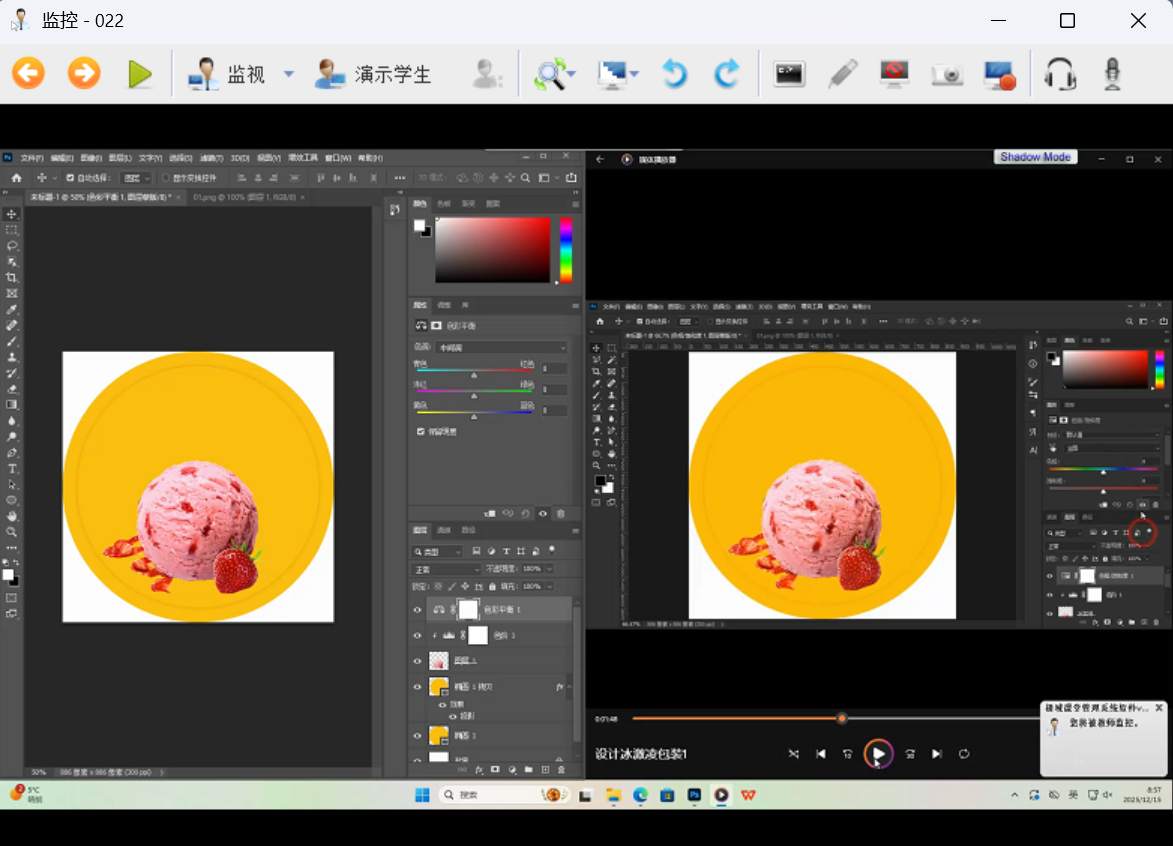
Task: Toggle the 保留明度 checkbox in properties panel
Action: click(421, 431)
